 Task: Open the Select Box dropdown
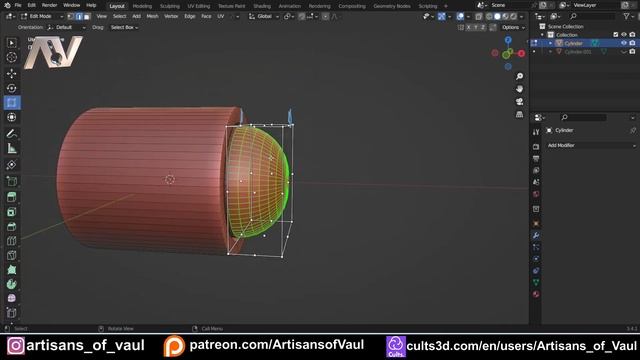(x=124, y=27)
